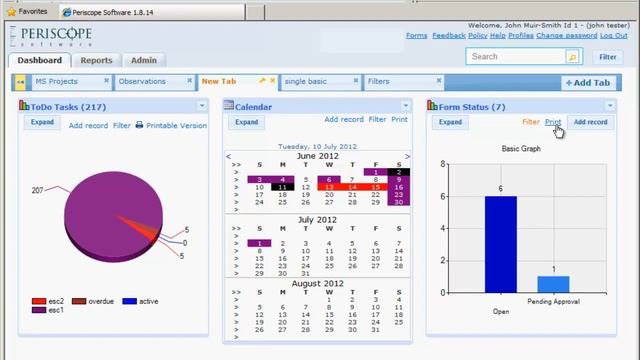Open the Forms link
This screenshot has height=360, width=640.
(417, 36)
